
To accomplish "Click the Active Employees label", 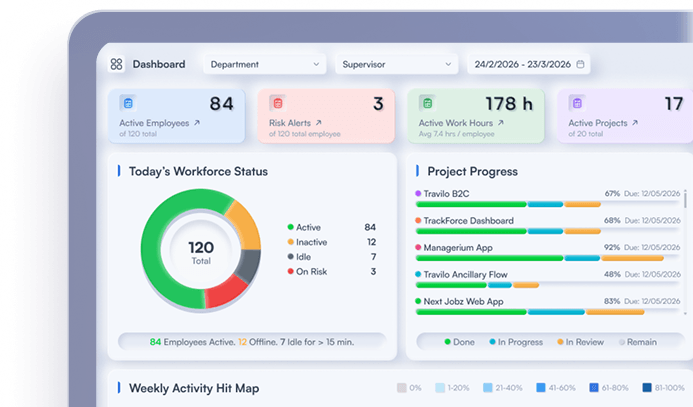I will pyautogui.click(x=154, y=123).
